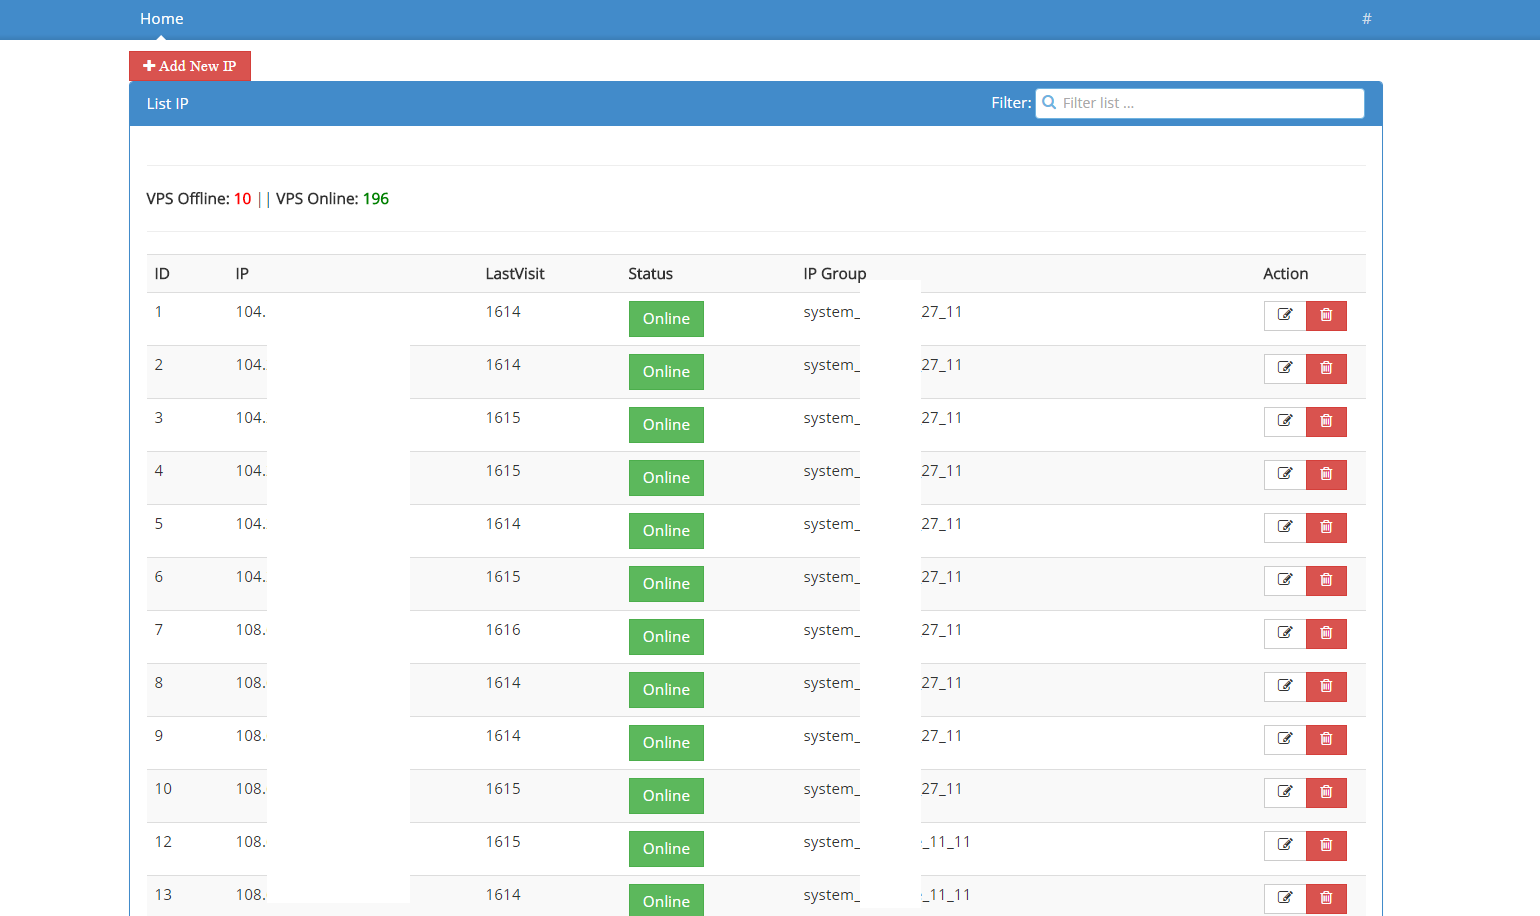The width and height of the screenshot is (1540, 916).
Task: Delete the IP entry with ID 8
Action: pos(1326,687)
